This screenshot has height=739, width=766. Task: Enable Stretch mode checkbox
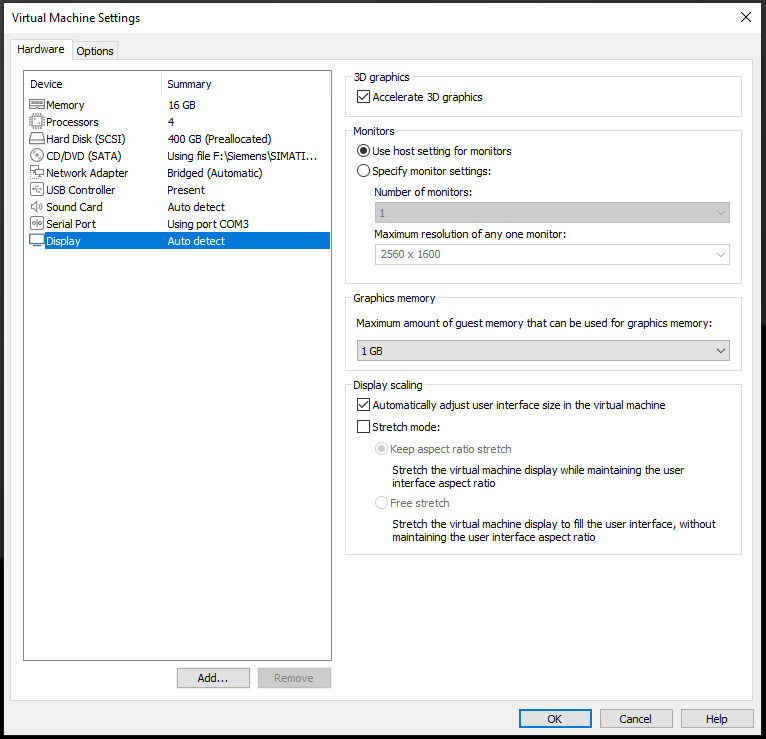tap(363, 427)
